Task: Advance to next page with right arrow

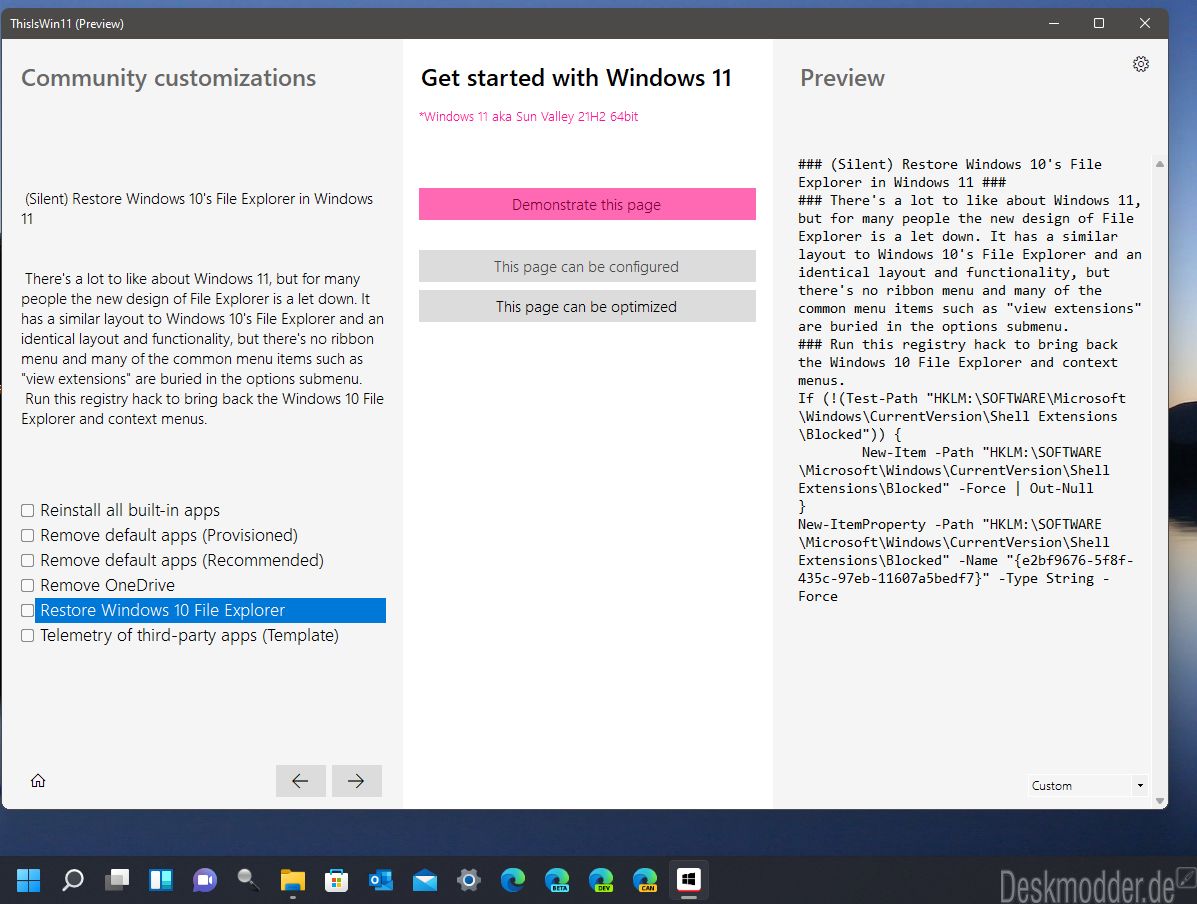Action: (357, 780)
